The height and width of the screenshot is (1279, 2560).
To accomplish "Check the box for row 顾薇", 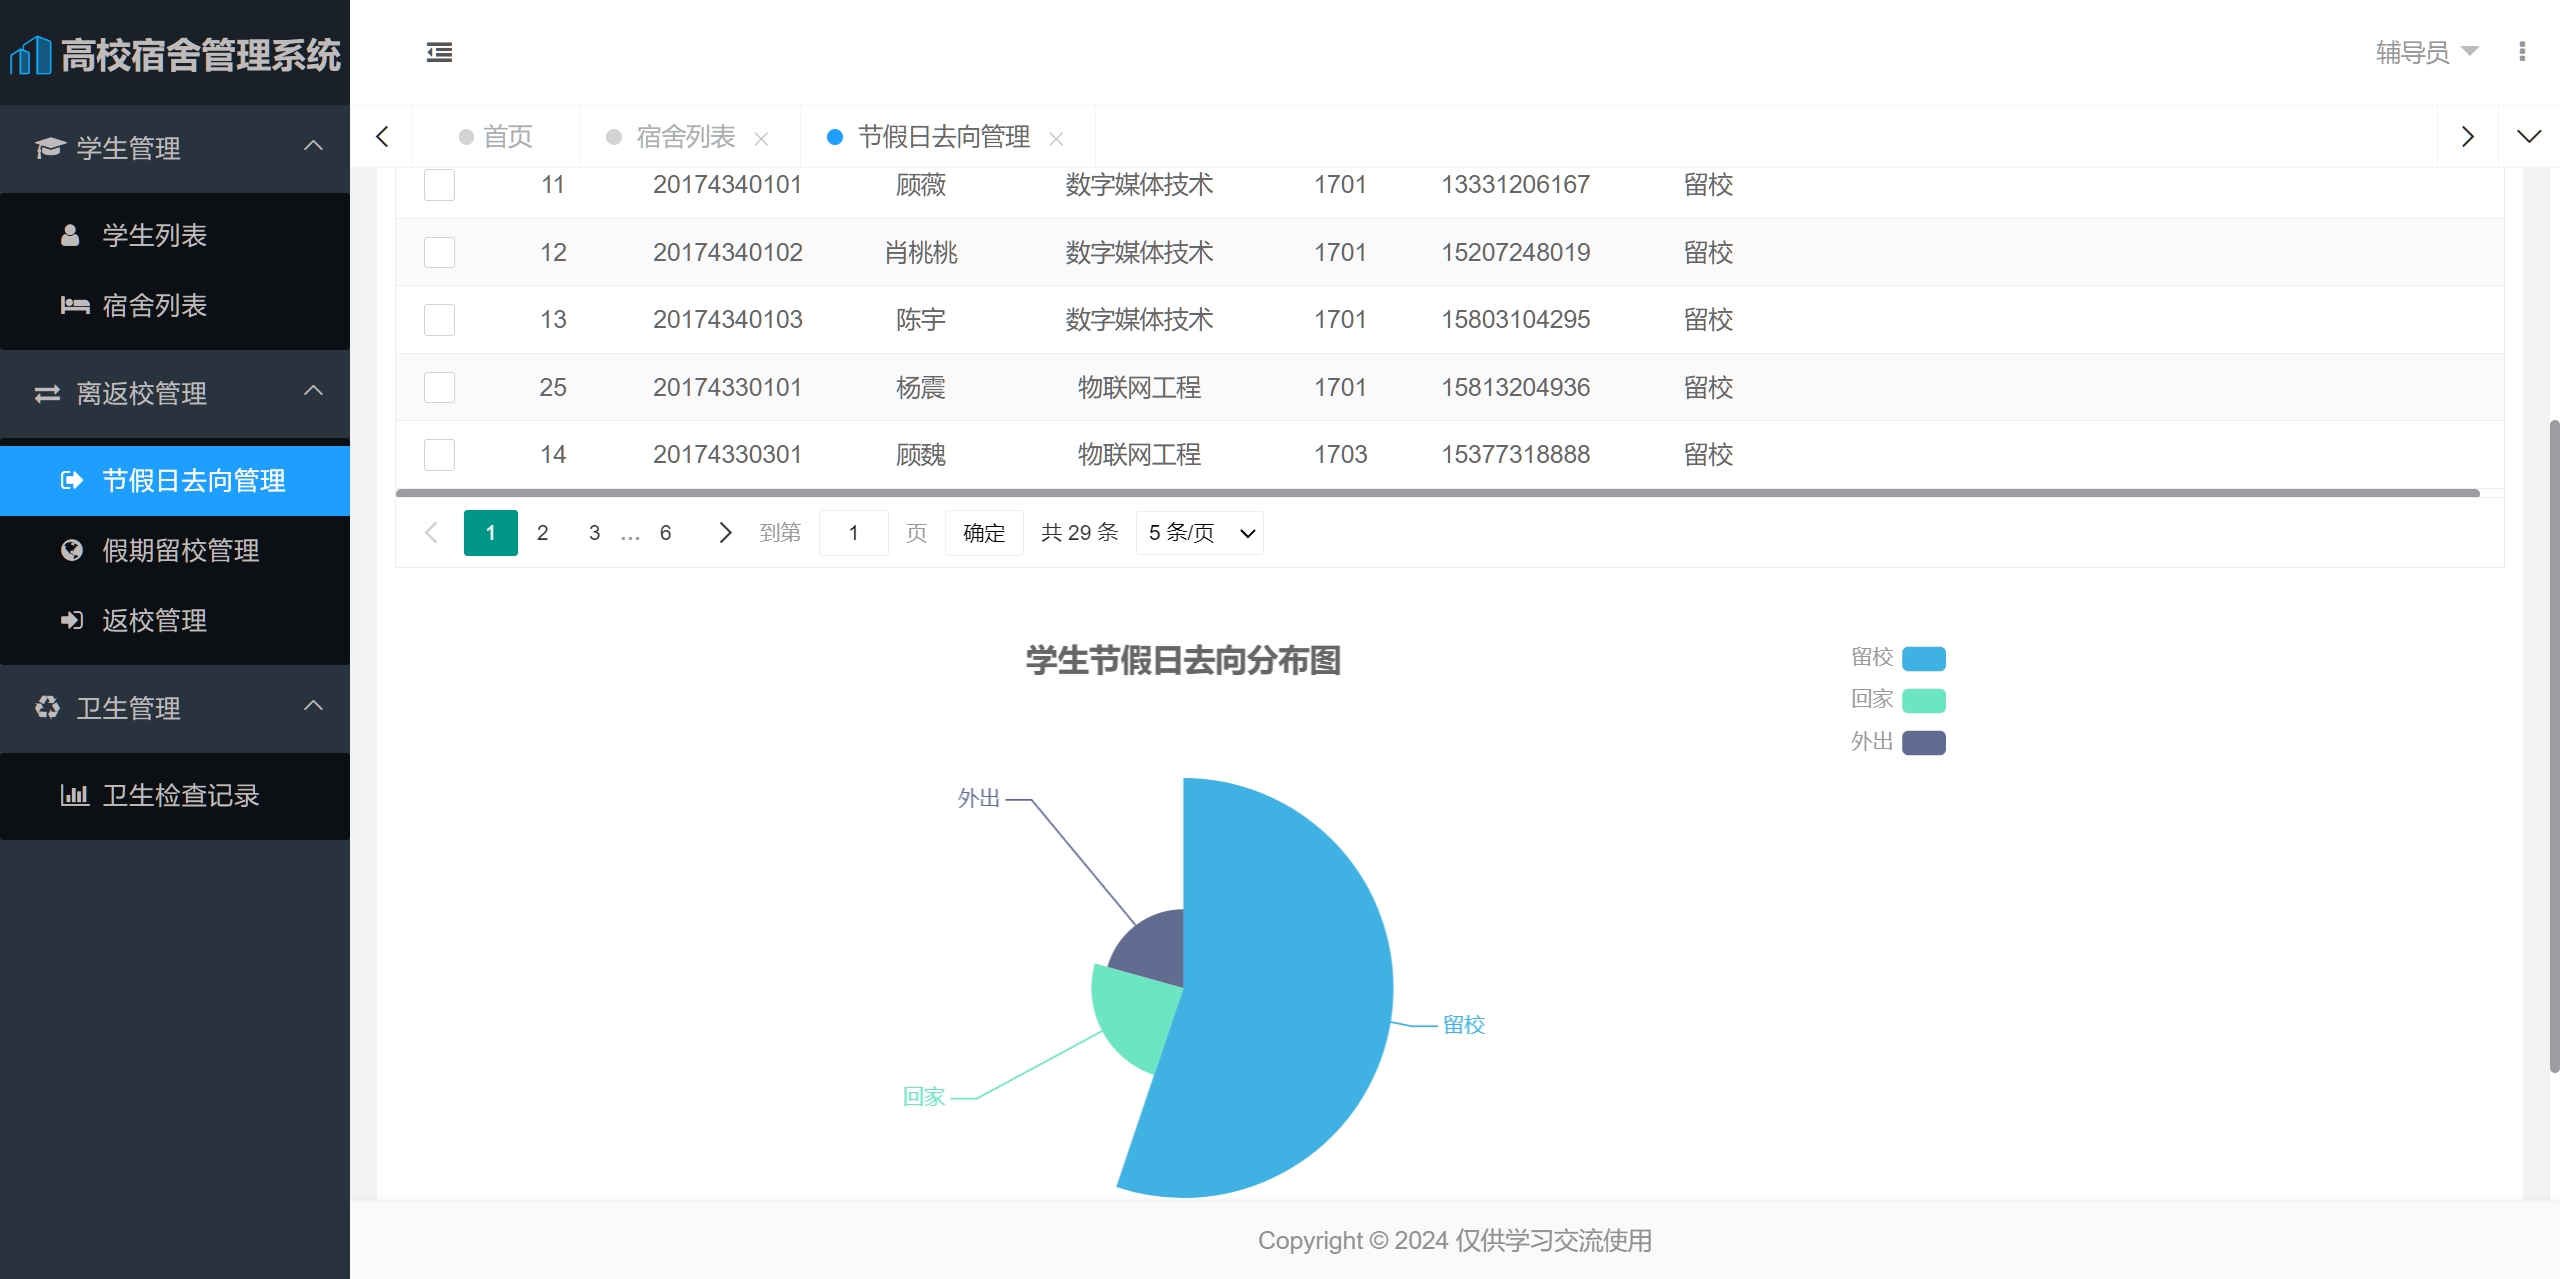I will pos(439,185).
